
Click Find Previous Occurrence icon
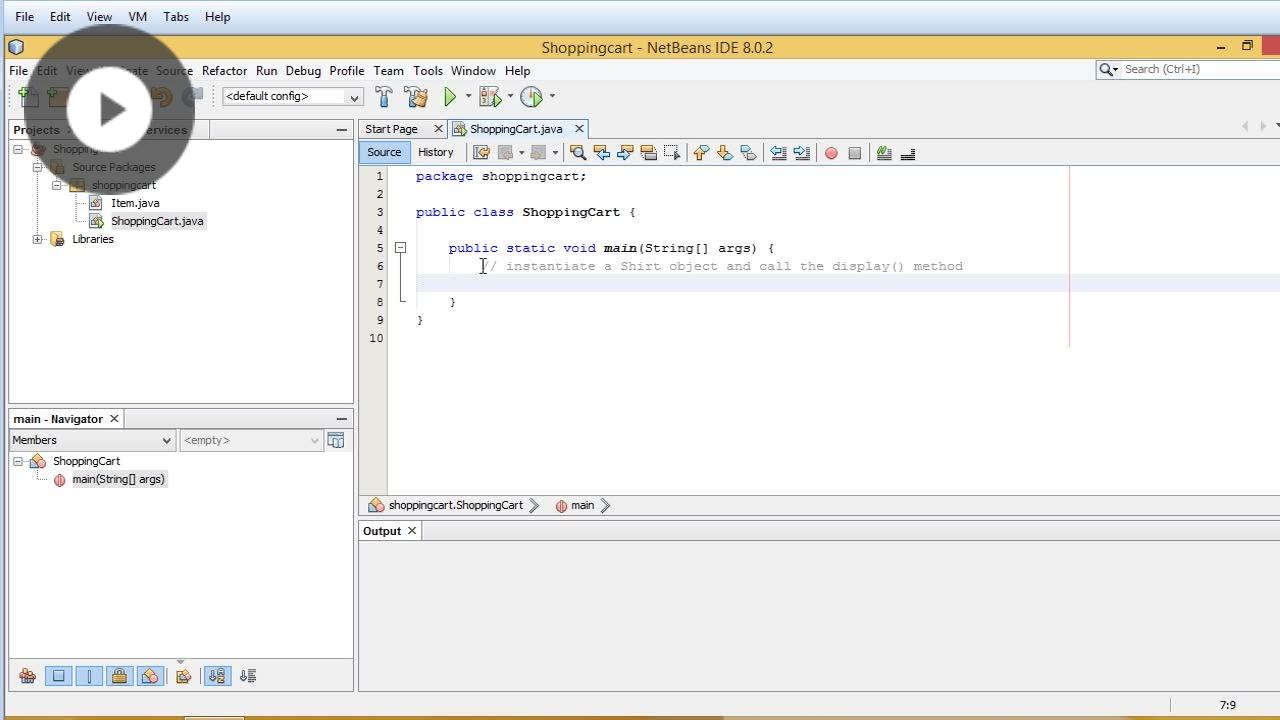coord(601,153)
